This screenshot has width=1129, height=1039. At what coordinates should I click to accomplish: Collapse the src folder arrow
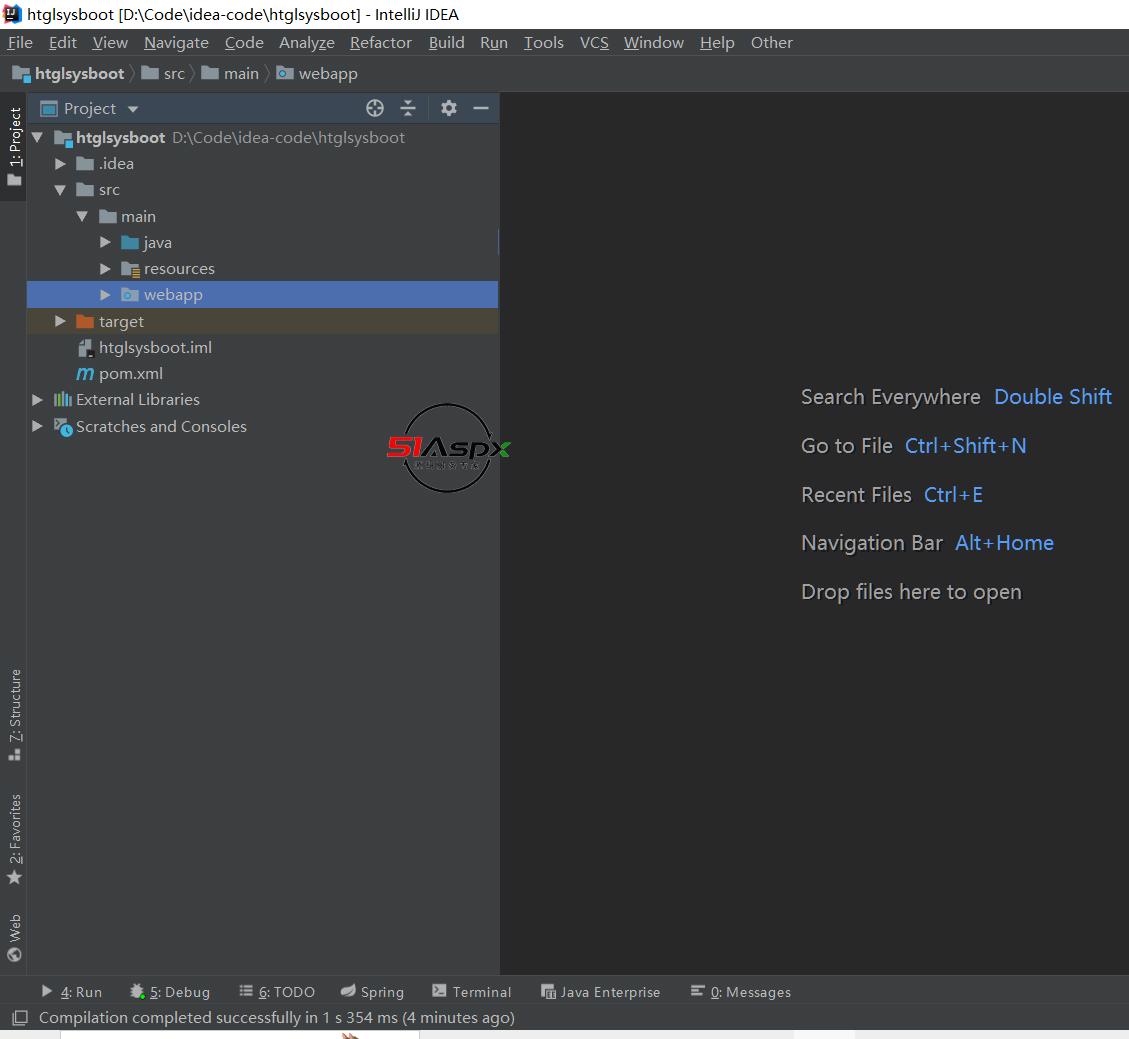point(60,189)
